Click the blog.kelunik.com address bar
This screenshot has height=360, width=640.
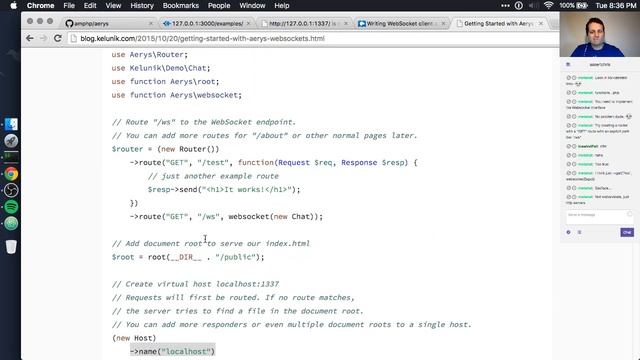[312, 38]
